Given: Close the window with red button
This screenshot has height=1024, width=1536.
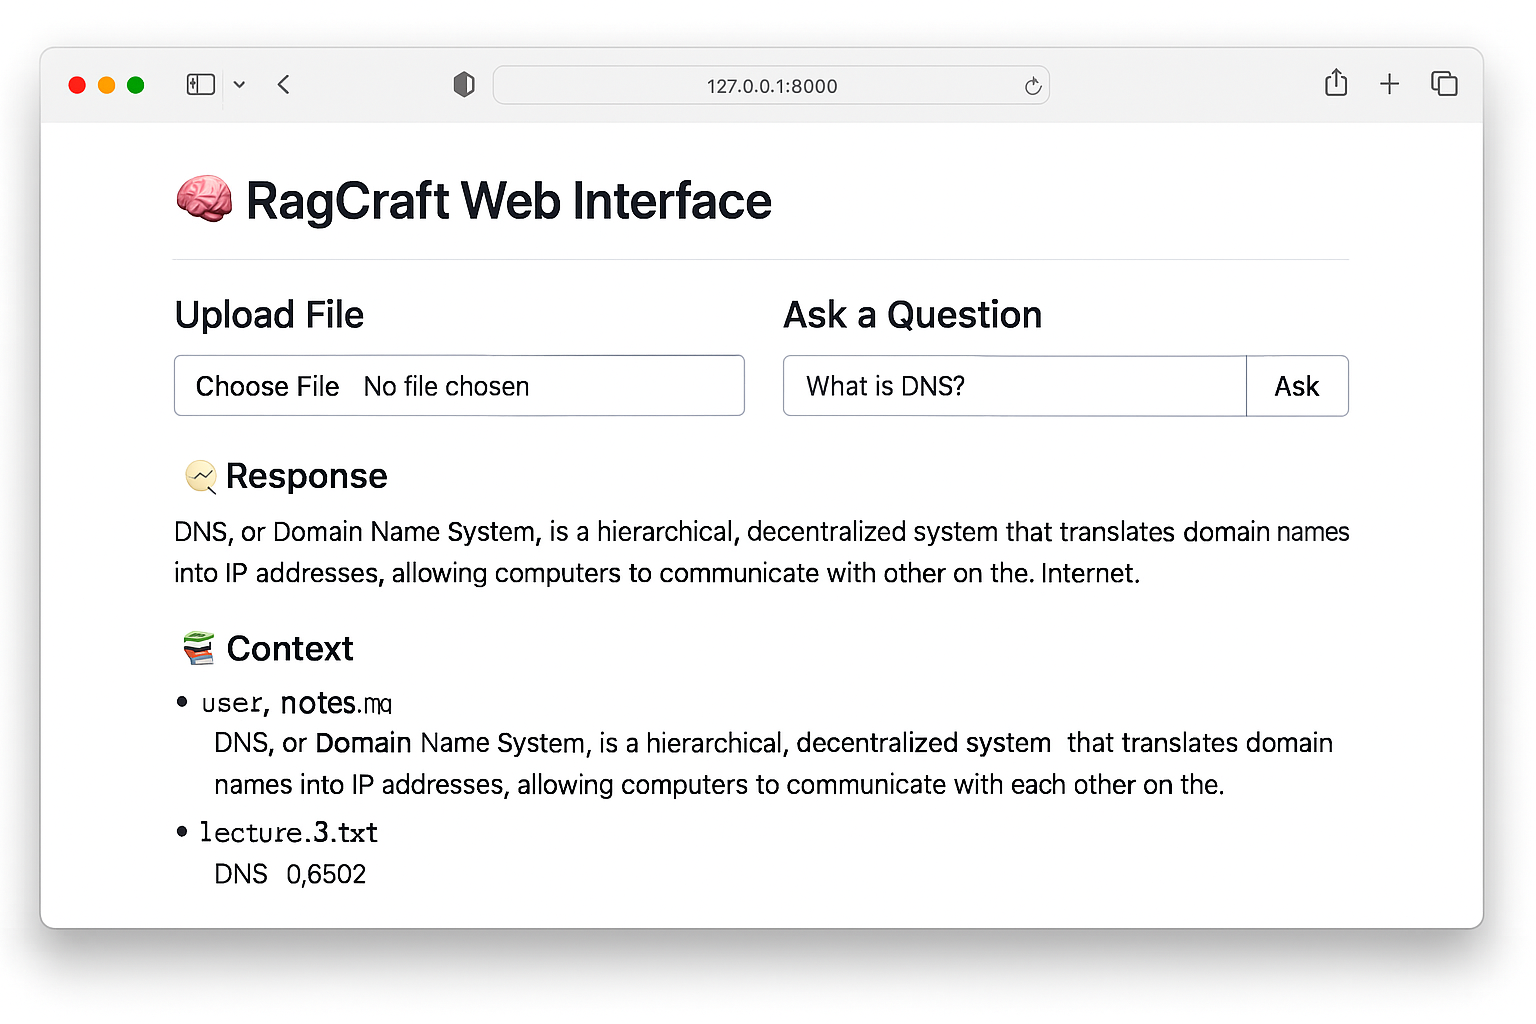Looking at the screenshot, I should 77,85.
